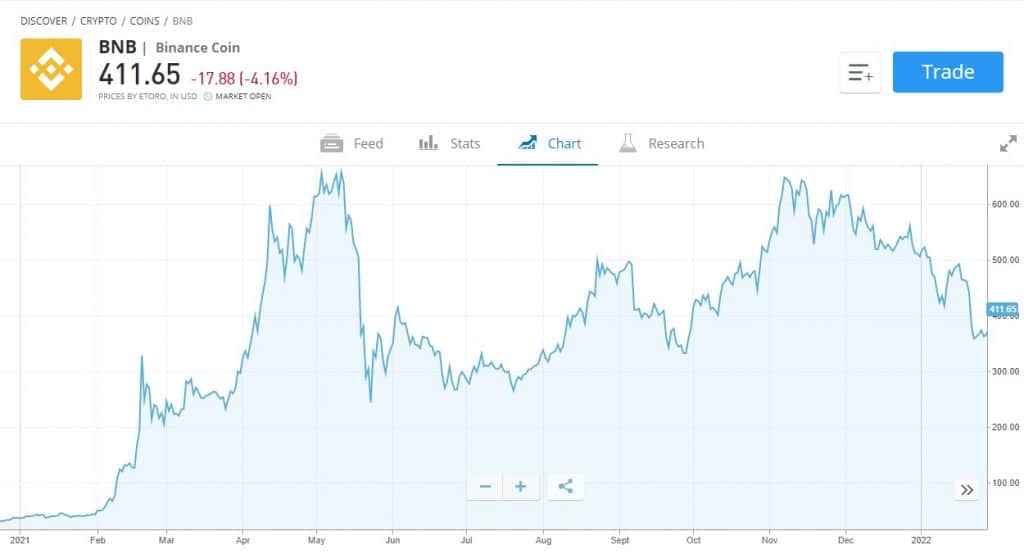The height and width of the screenshot is (554, 1024).
Task: Expand chart to fullscreen
Action: 1008,143
